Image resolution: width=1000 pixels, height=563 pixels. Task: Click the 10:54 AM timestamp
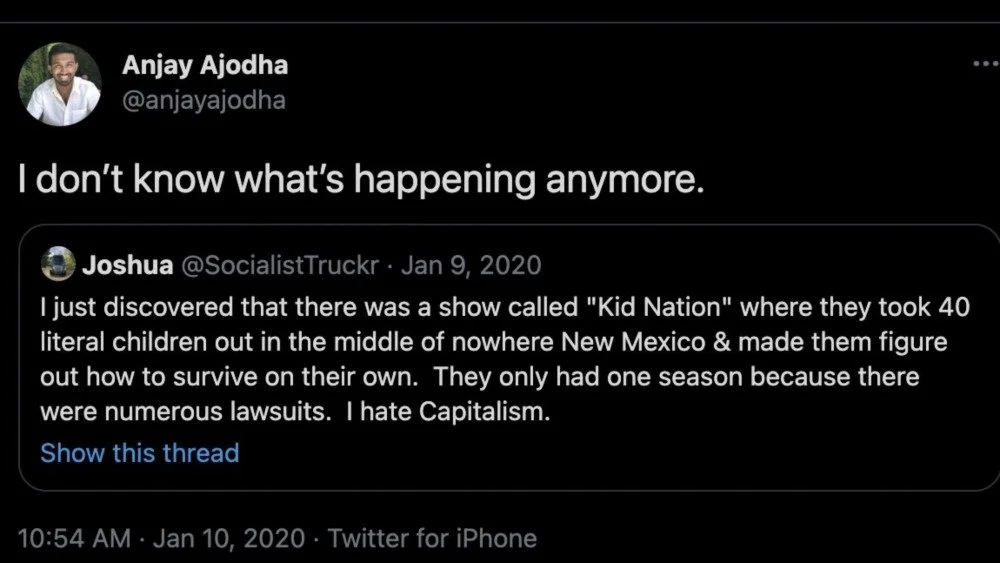74,538
